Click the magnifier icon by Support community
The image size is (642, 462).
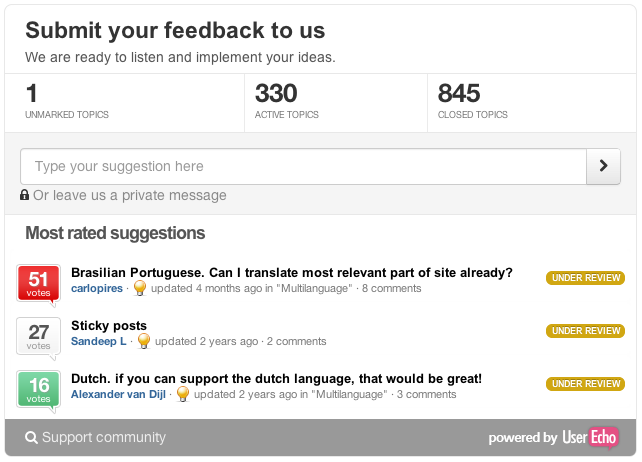click(31, 437)
